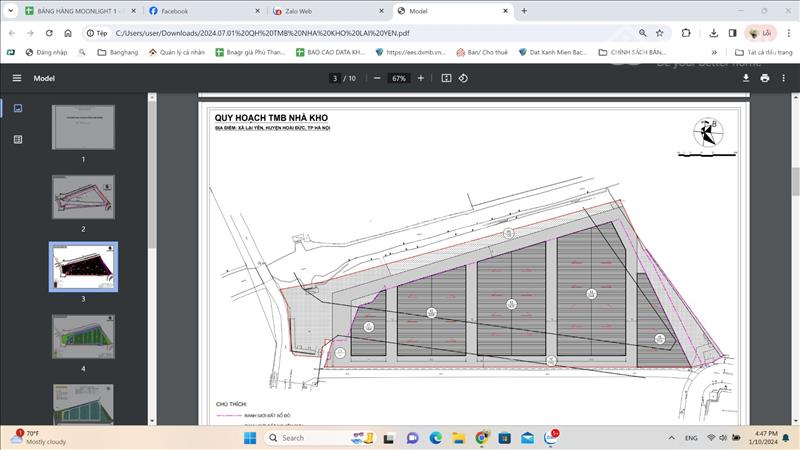800x450 pixels.
Task: Print the PDF document
Action: coord(765,78)
